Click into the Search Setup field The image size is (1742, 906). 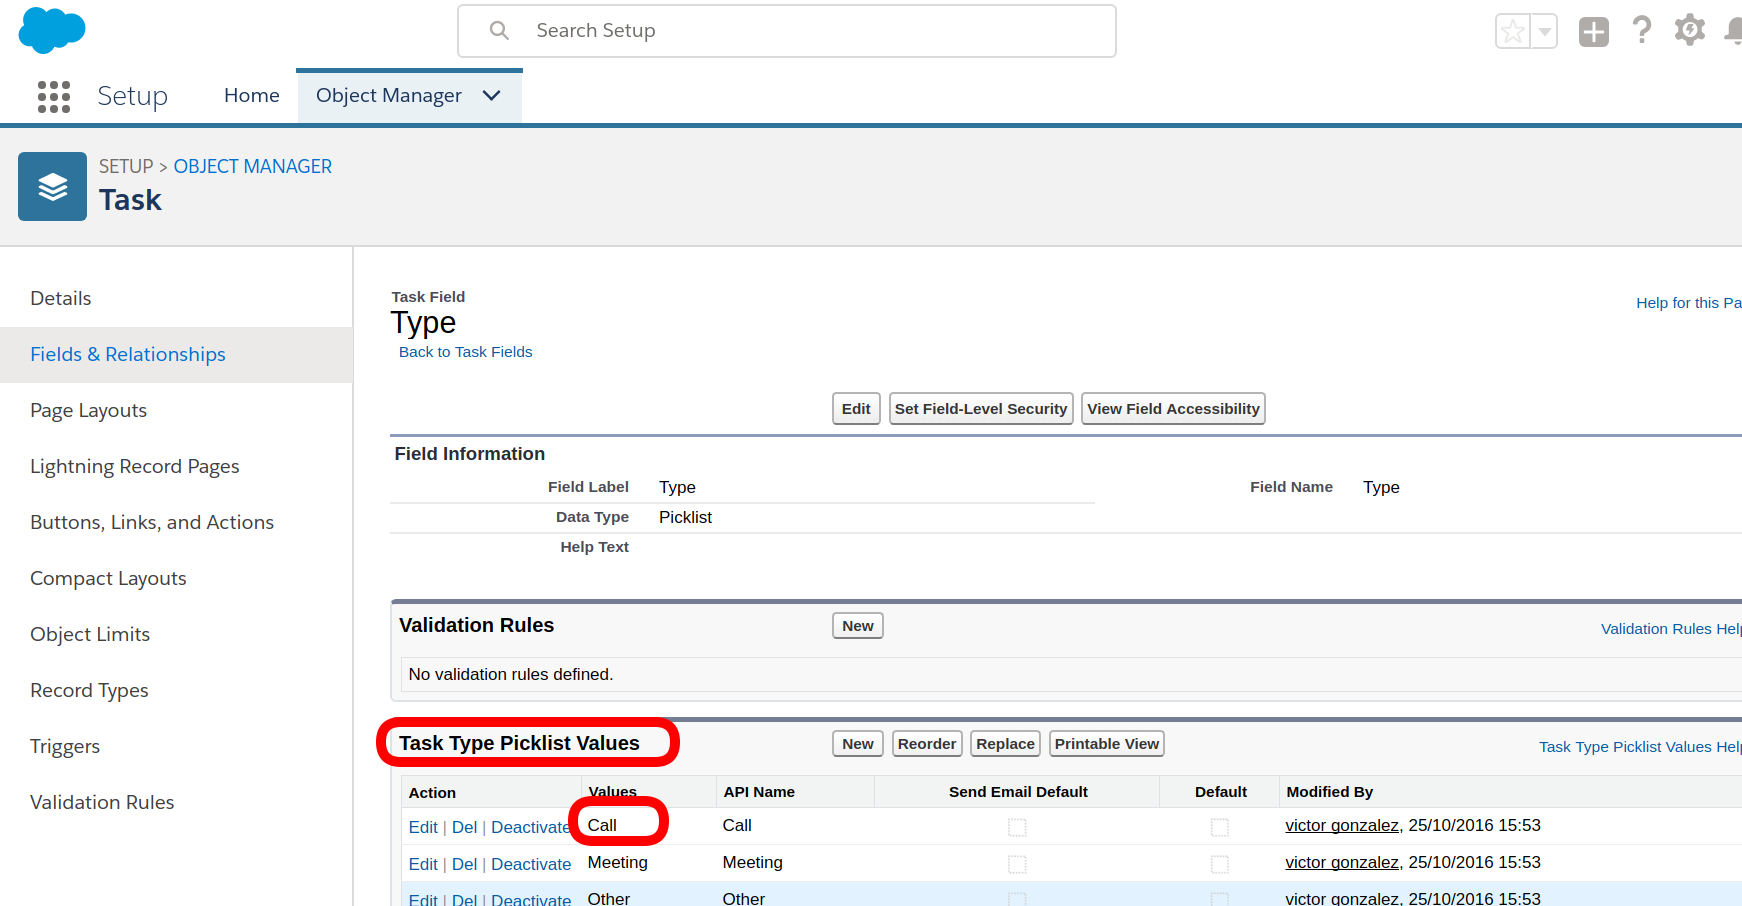(x=800, y=31)
